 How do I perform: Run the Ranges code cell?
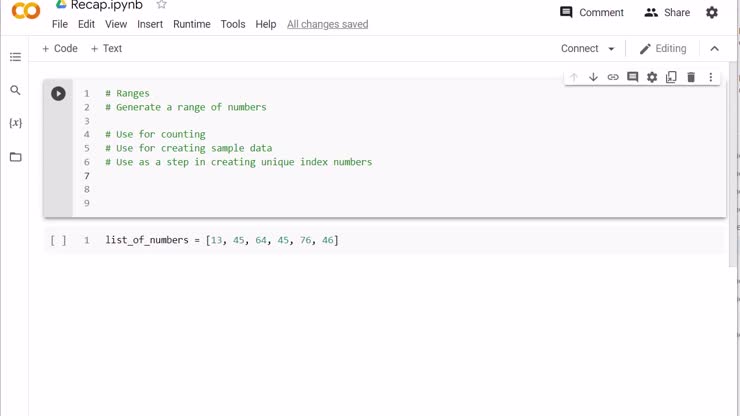point(58,93)
